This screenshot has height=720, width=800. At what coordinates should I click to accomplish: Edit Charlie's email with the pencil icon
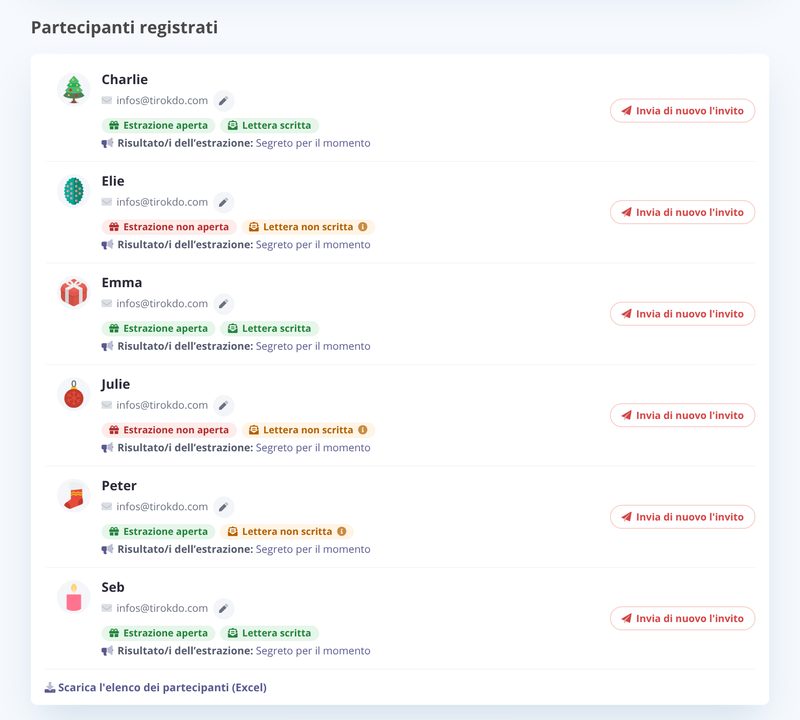coord(223,101)
